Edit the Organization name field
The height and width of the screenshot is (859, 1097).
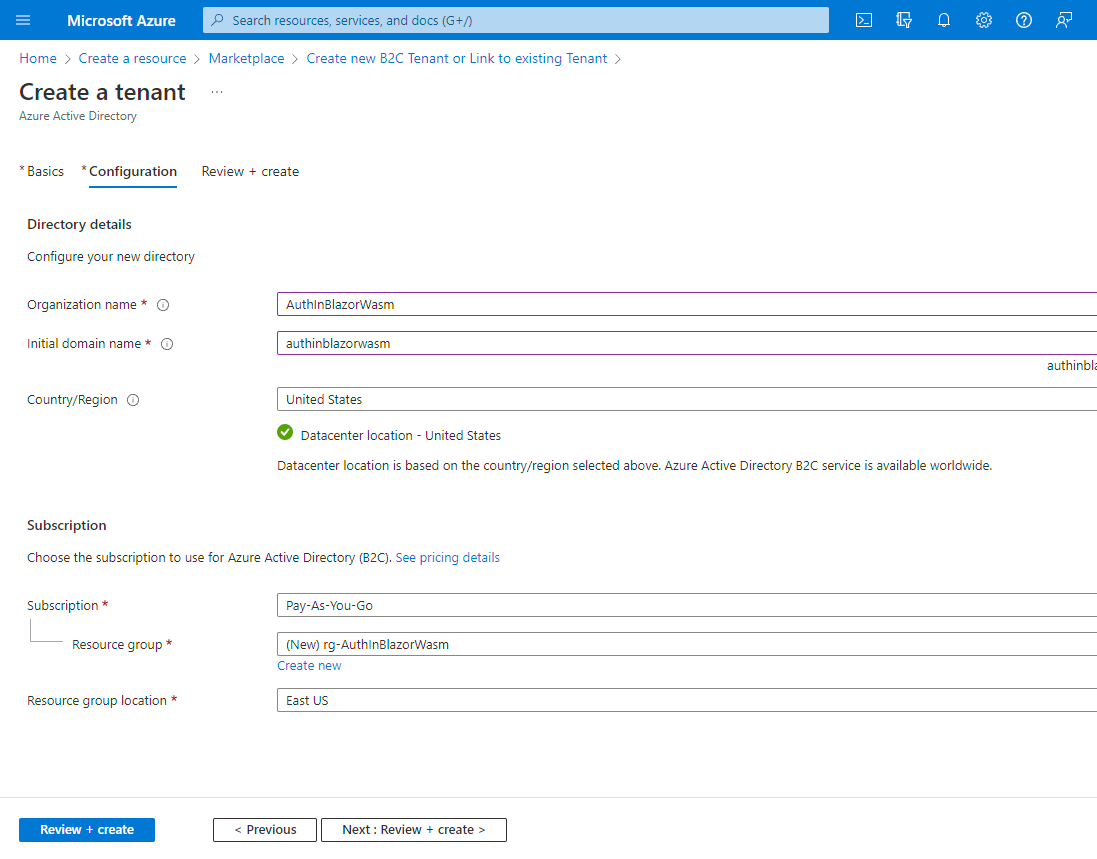click(x=687, y=304)
